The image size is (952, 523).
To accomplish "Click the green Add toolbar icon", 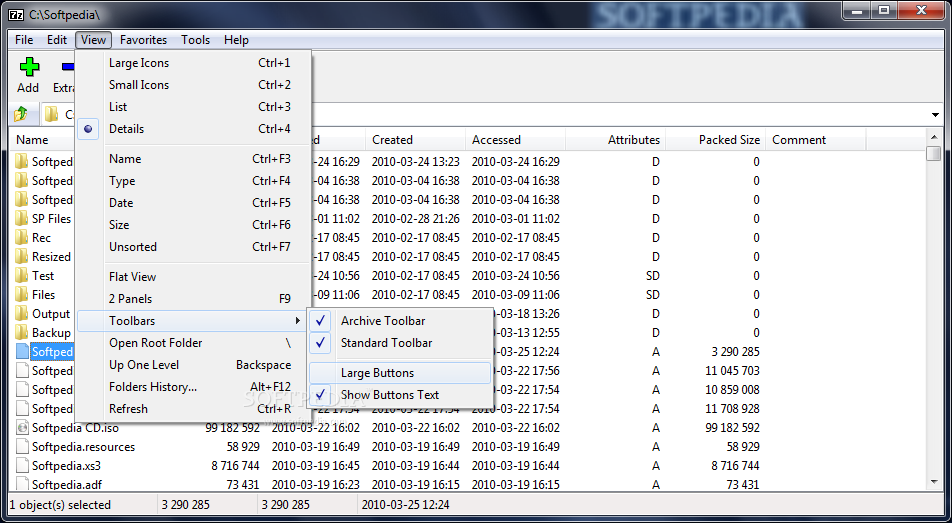I will tap(29, 67).
